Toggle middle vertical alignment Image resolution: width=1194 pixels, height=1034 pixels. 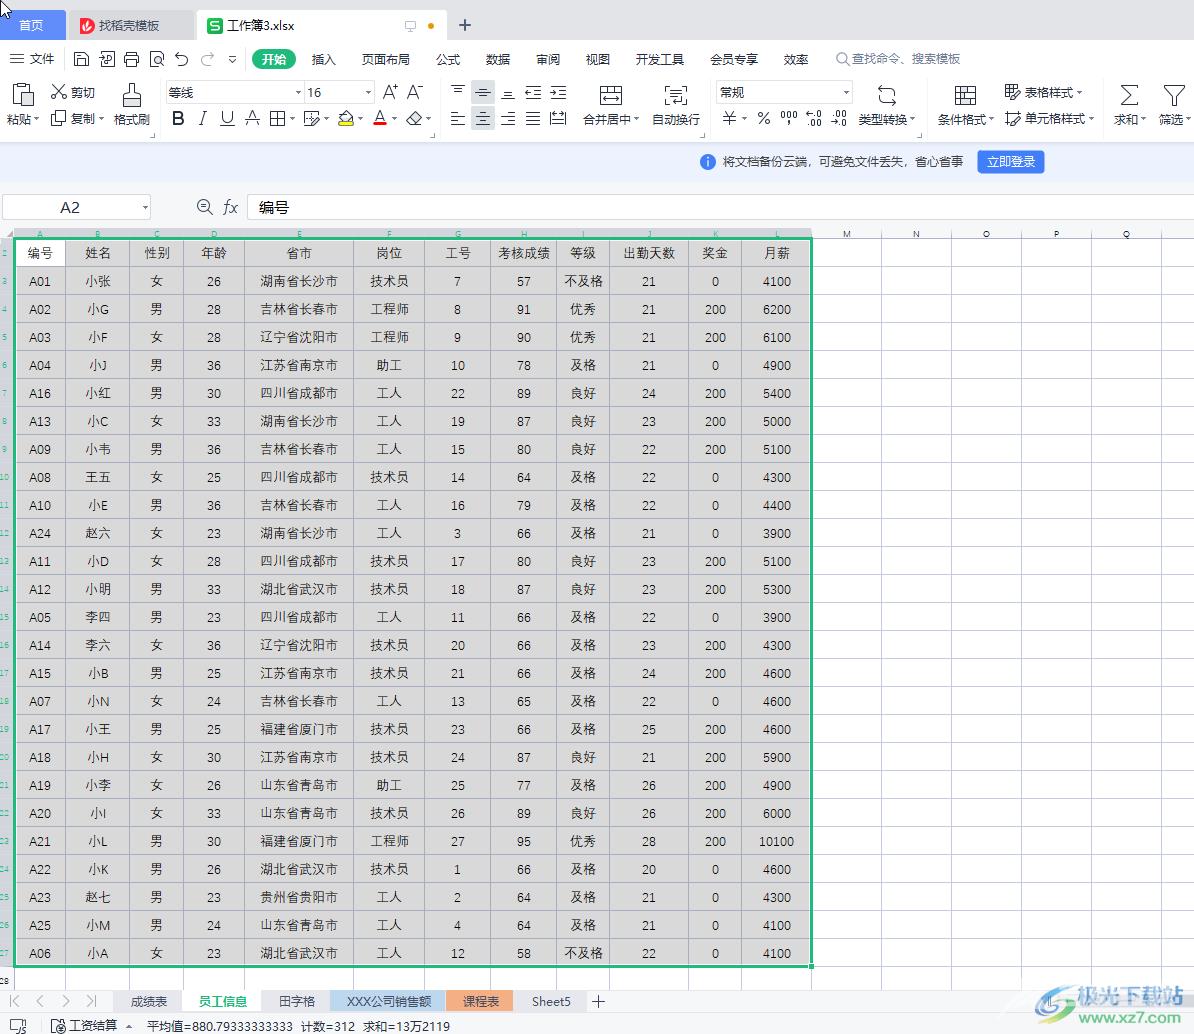(483, 92)
